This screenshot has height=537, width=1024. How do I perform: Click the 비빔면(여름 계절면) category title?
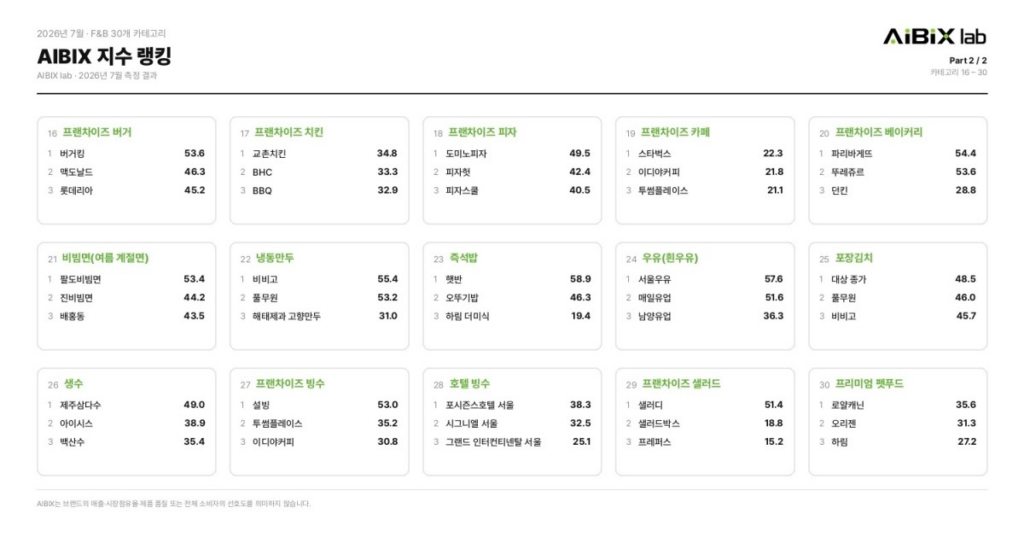(105, 258)
